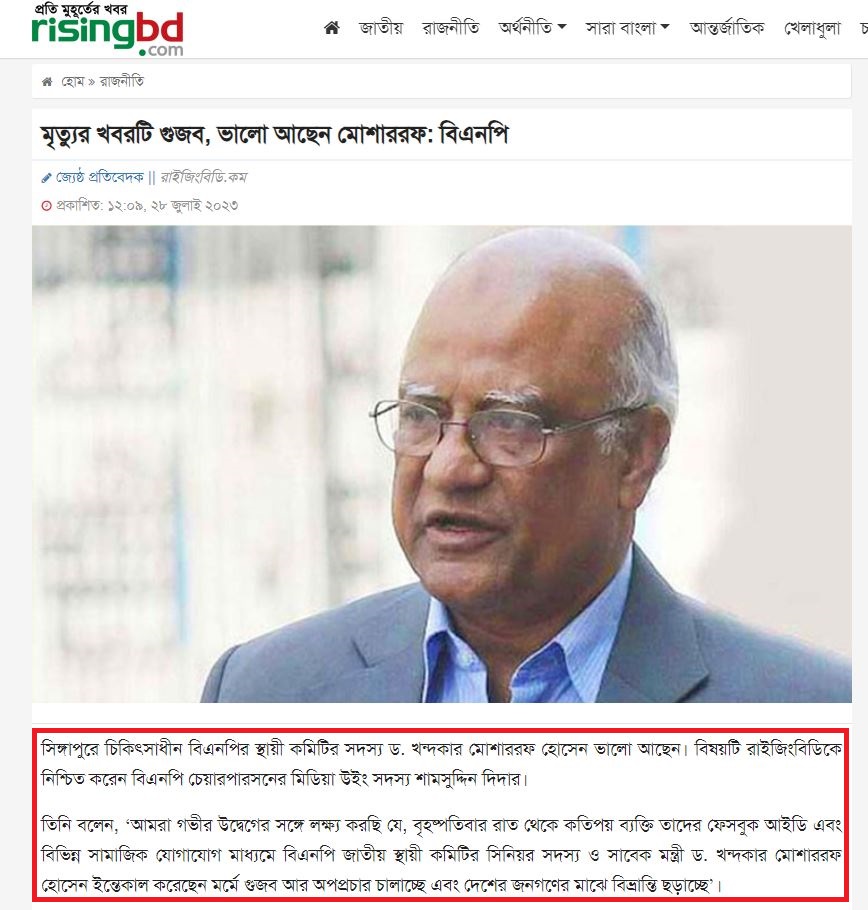Screen dimensions: 868x910
Task: Open the খেলাধুলা menu item
Action: tap(812, 27)
